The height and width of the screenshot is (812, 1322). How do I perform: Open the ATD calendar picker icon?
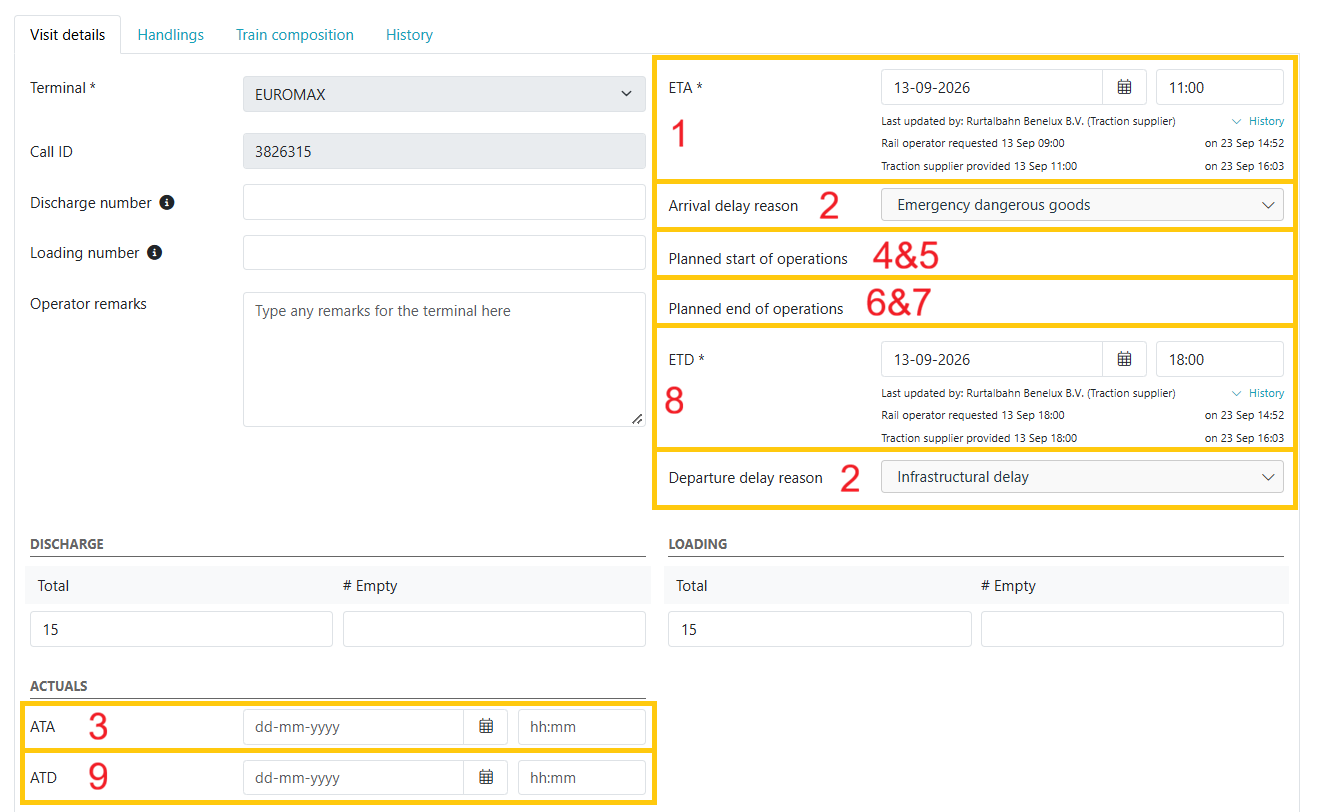click(x=486, y=777)
